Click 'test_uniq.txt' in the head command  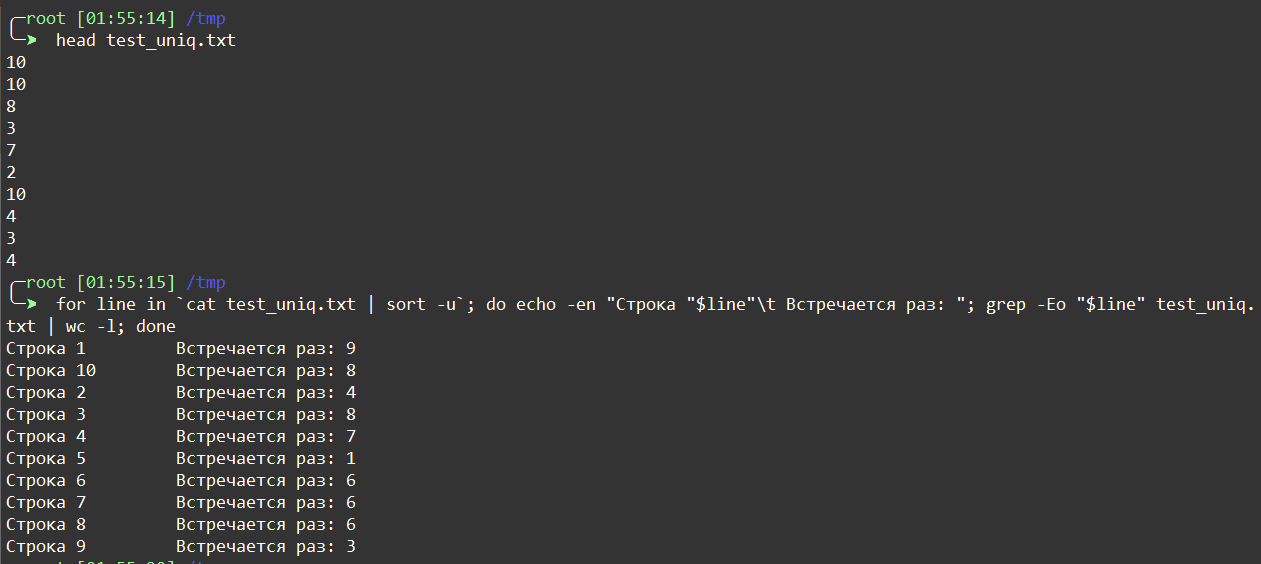171,40
